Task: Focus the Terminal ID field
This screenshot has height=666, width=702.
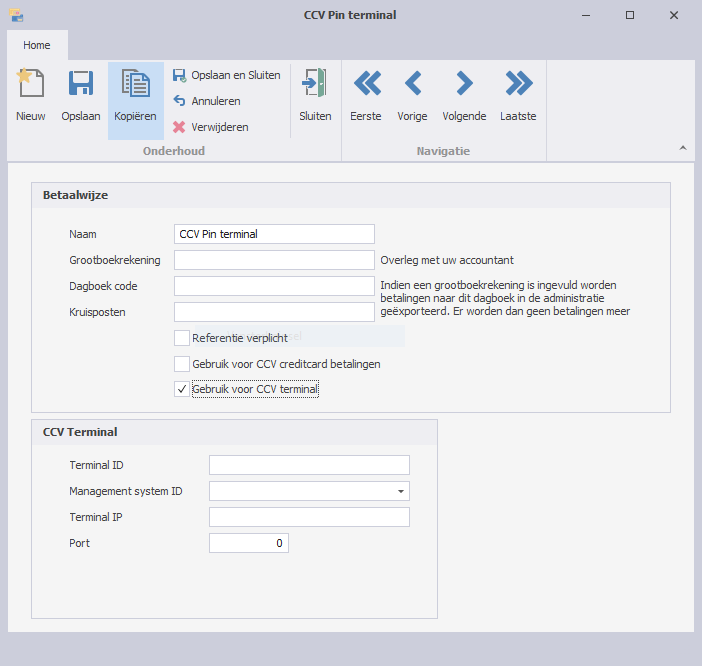Action: pos(309,465)
